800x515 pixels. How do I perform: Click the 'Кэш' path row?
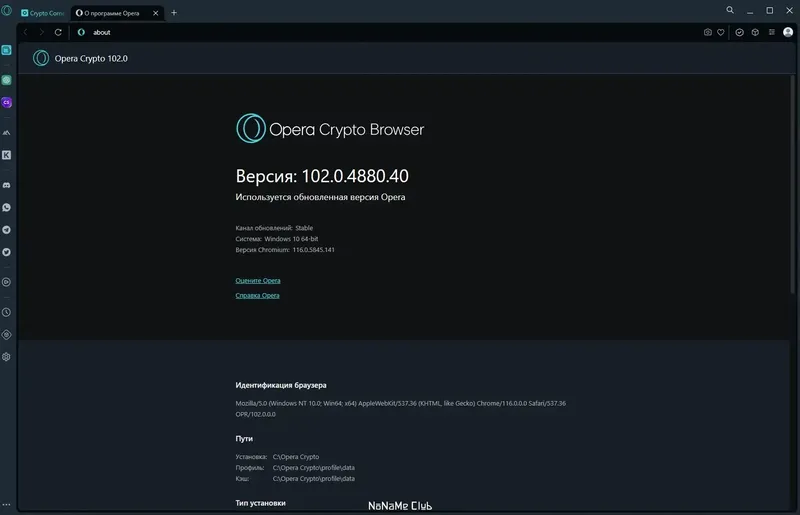(x=295, y=479)
